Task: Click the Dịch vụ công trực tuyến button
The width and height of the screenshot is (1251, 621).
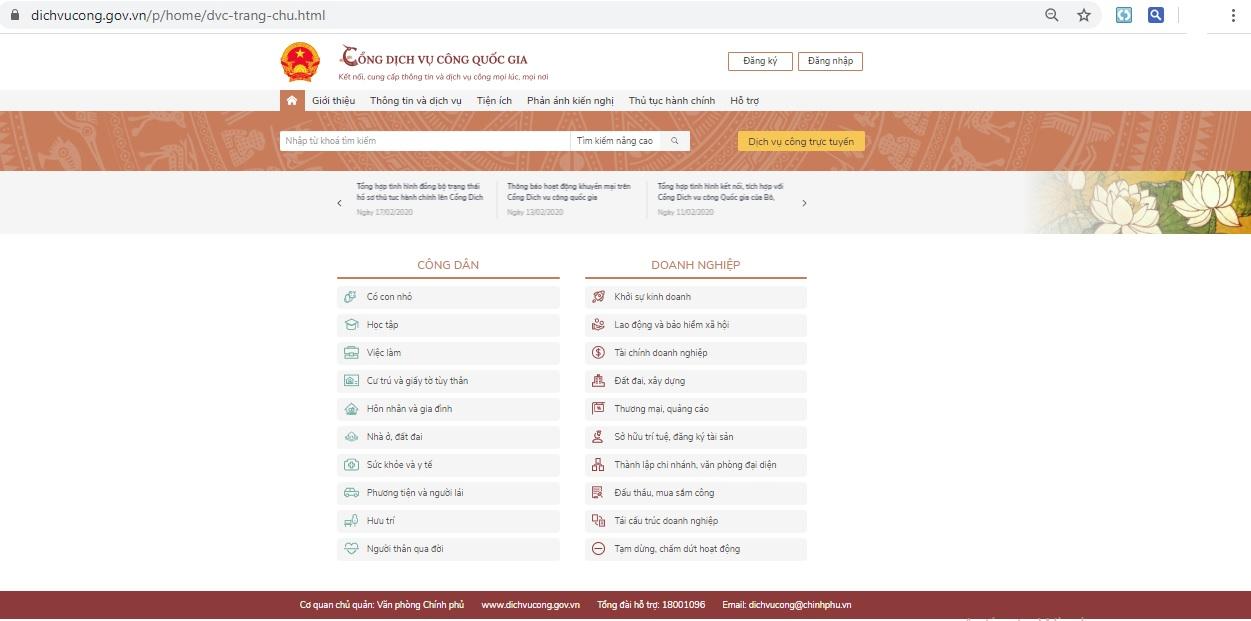Action: tap(800, 142)
